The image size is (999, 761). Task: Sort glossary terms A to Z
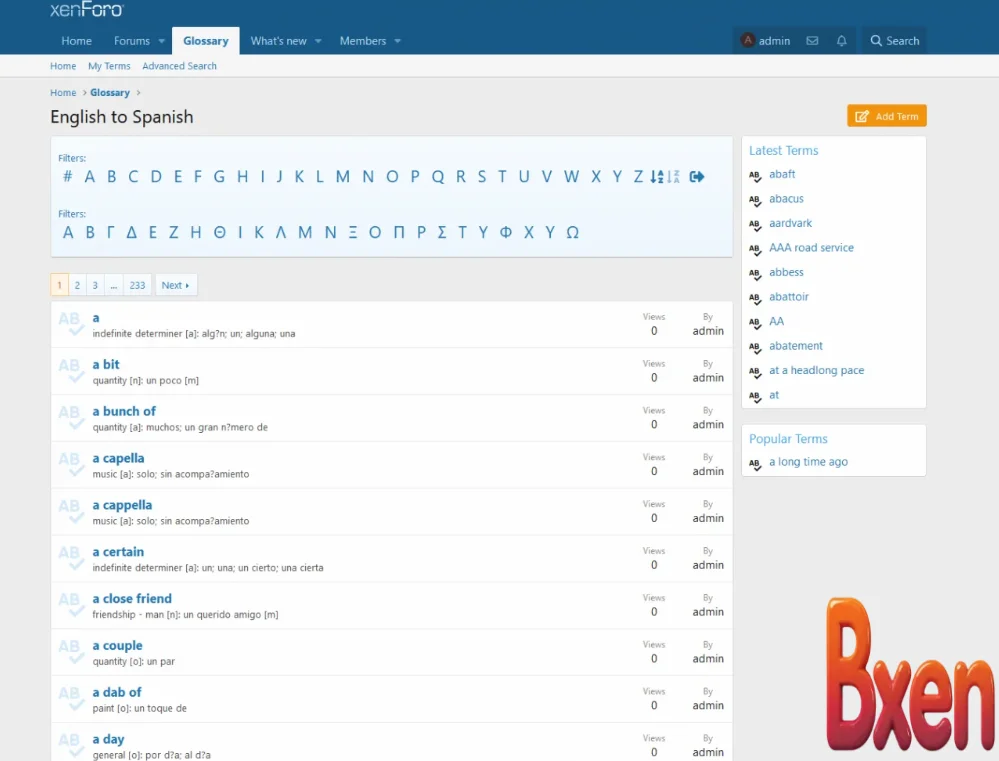tap(657, 177)
